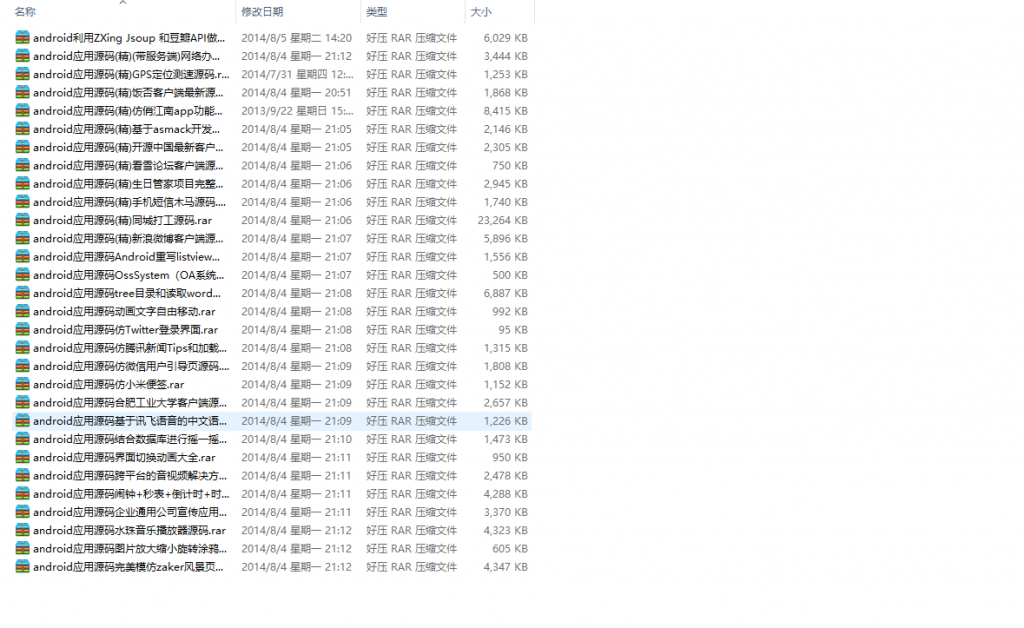Click the archive icon of 仿小米便签.rar
Viewport: 1024px width, 628px height.
tap(22, 384)
